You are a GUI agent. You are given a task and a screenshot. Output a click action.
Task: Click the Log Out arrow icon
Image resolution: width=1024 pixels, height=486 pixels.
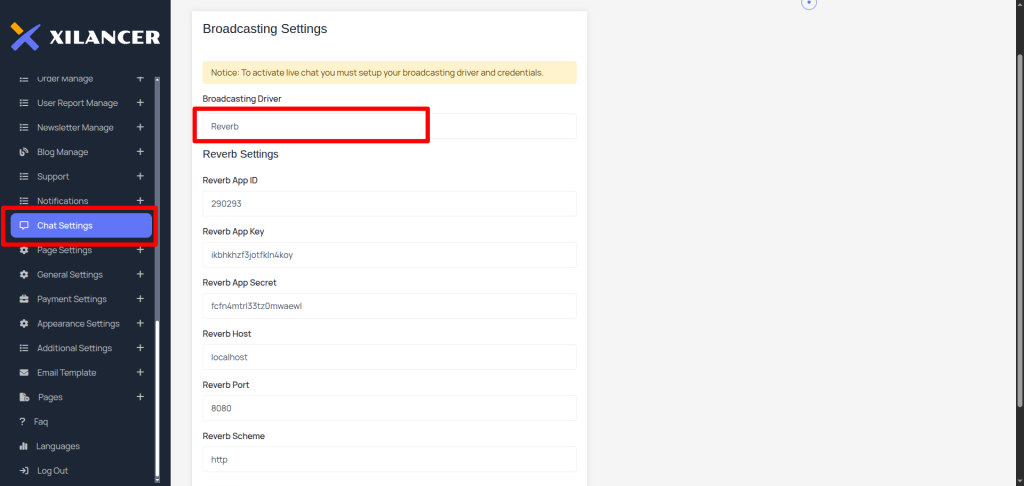pos(24,470)
